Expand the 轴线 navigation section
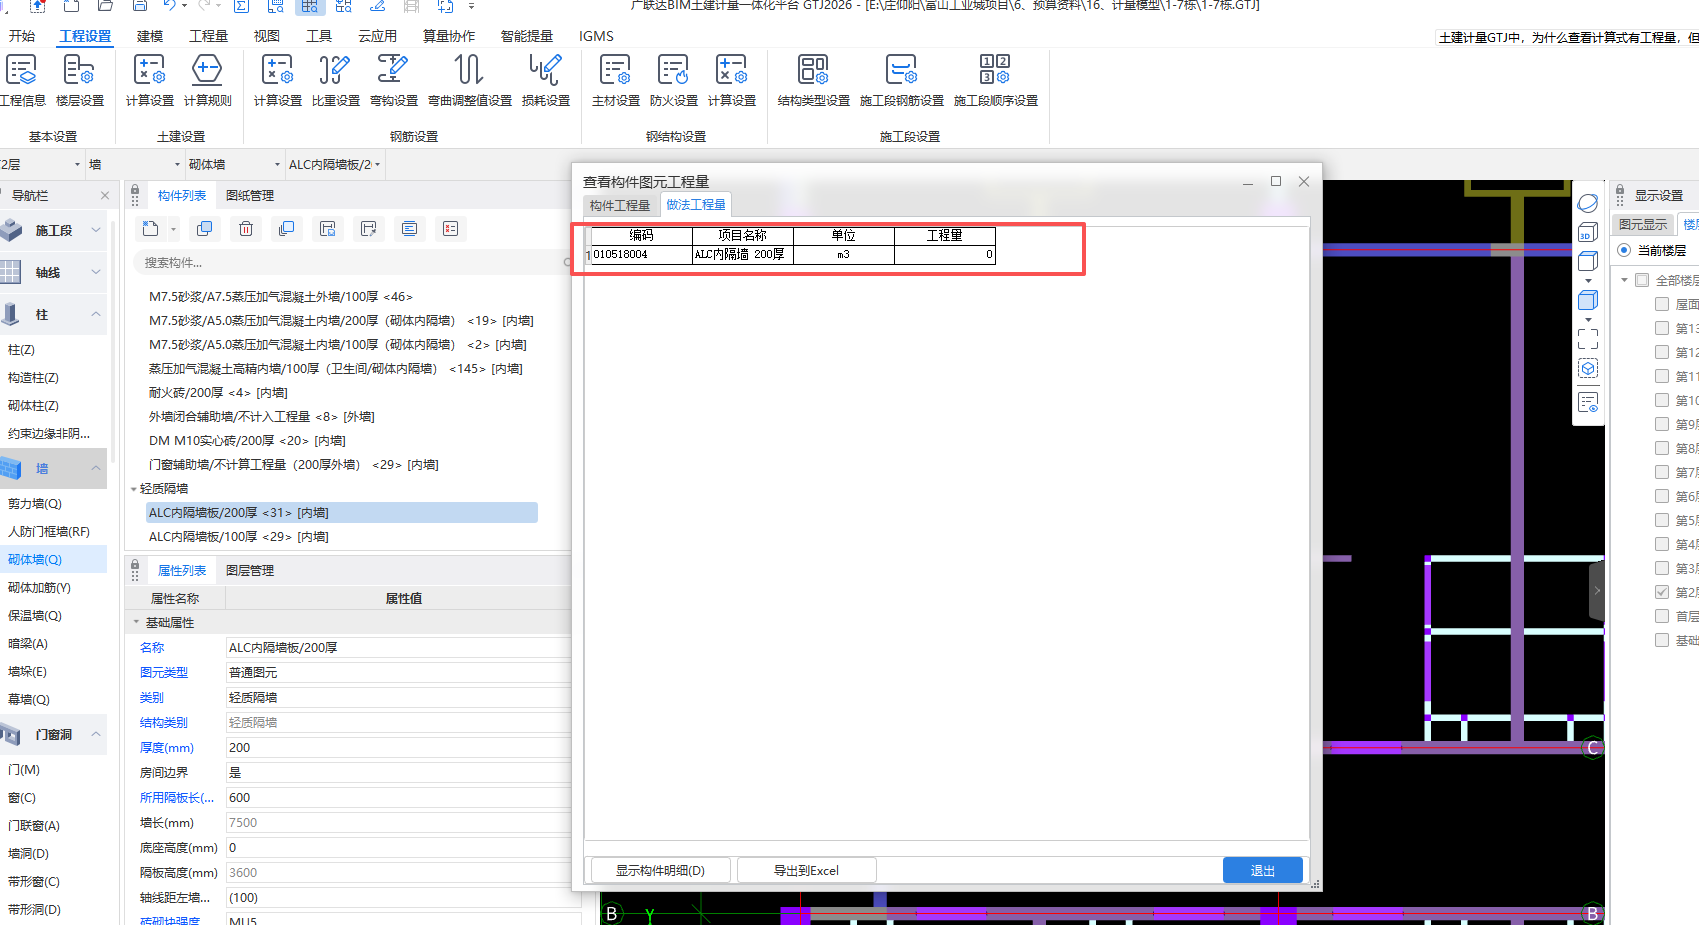1699x925 pixels. click(96, 273)
